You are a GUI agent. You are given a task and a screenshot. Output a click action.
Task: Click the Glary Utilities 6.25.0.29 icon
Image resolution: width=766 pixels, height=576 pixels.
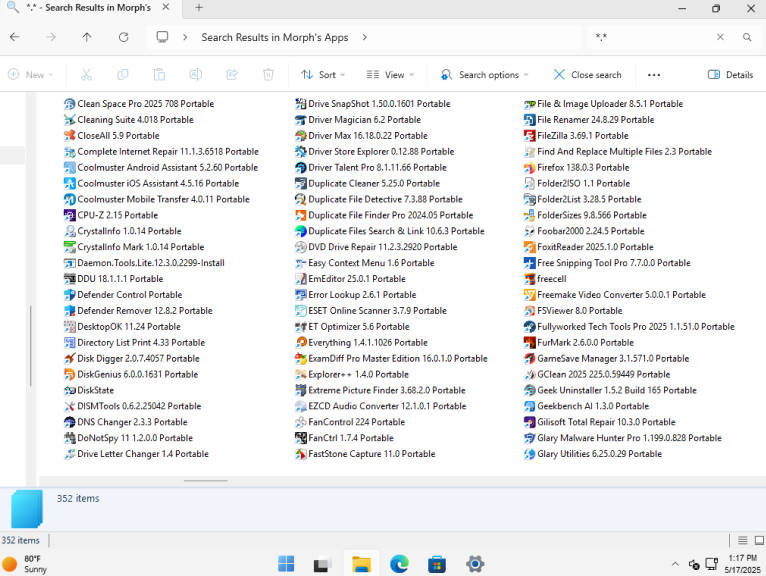pos(530,454)
